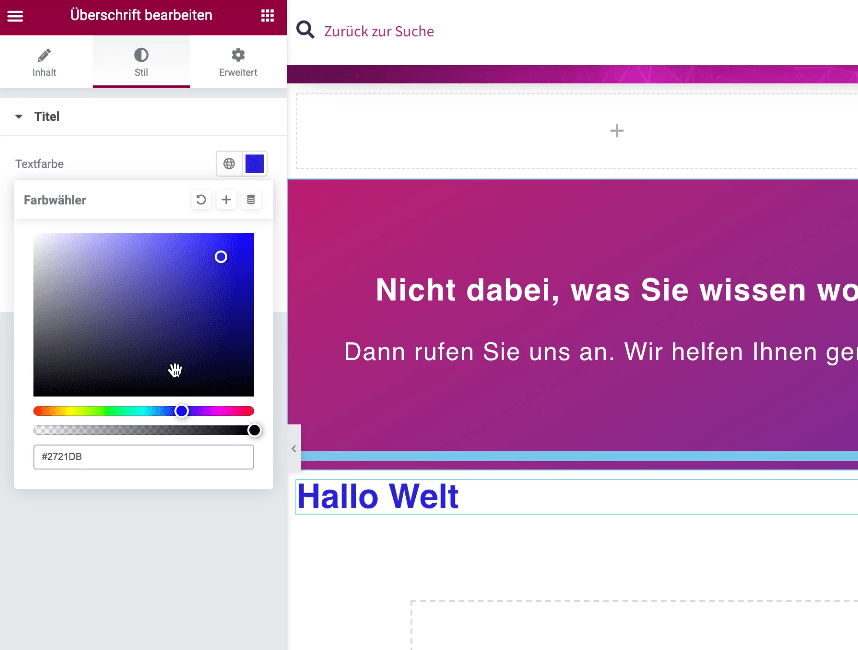Open the Elementor hamburger menu
The height and width of the screenshot is (650, 858).
click(x=15, y=16)
